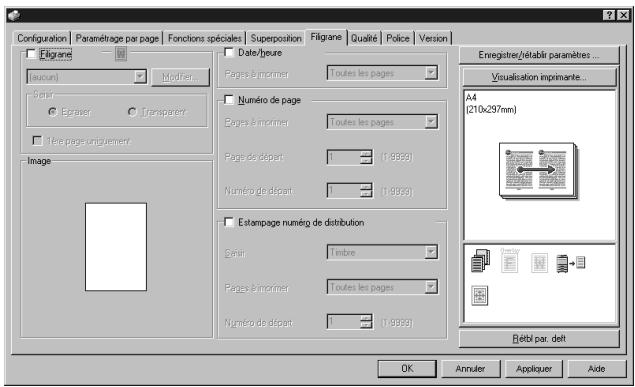Screen dimensions: 635x387
Task: Click Numéro de départ spinner arrows under Estampage
Action: pos(366,322)
